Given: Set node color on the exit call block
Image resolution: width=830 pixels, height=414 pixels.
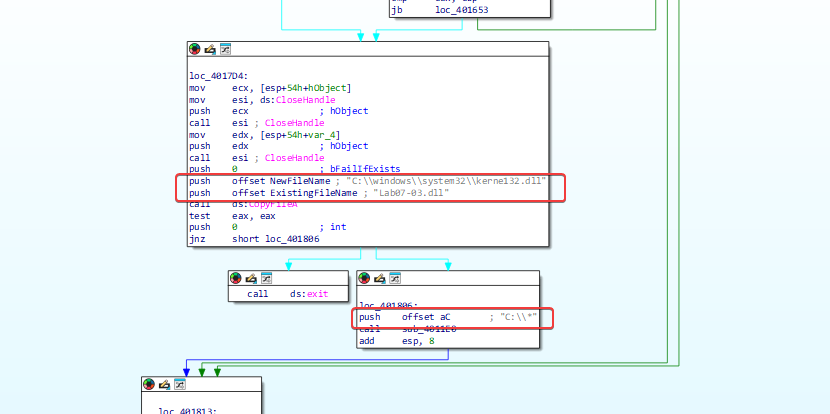Looking at the screenshot, I should [236, 278].
